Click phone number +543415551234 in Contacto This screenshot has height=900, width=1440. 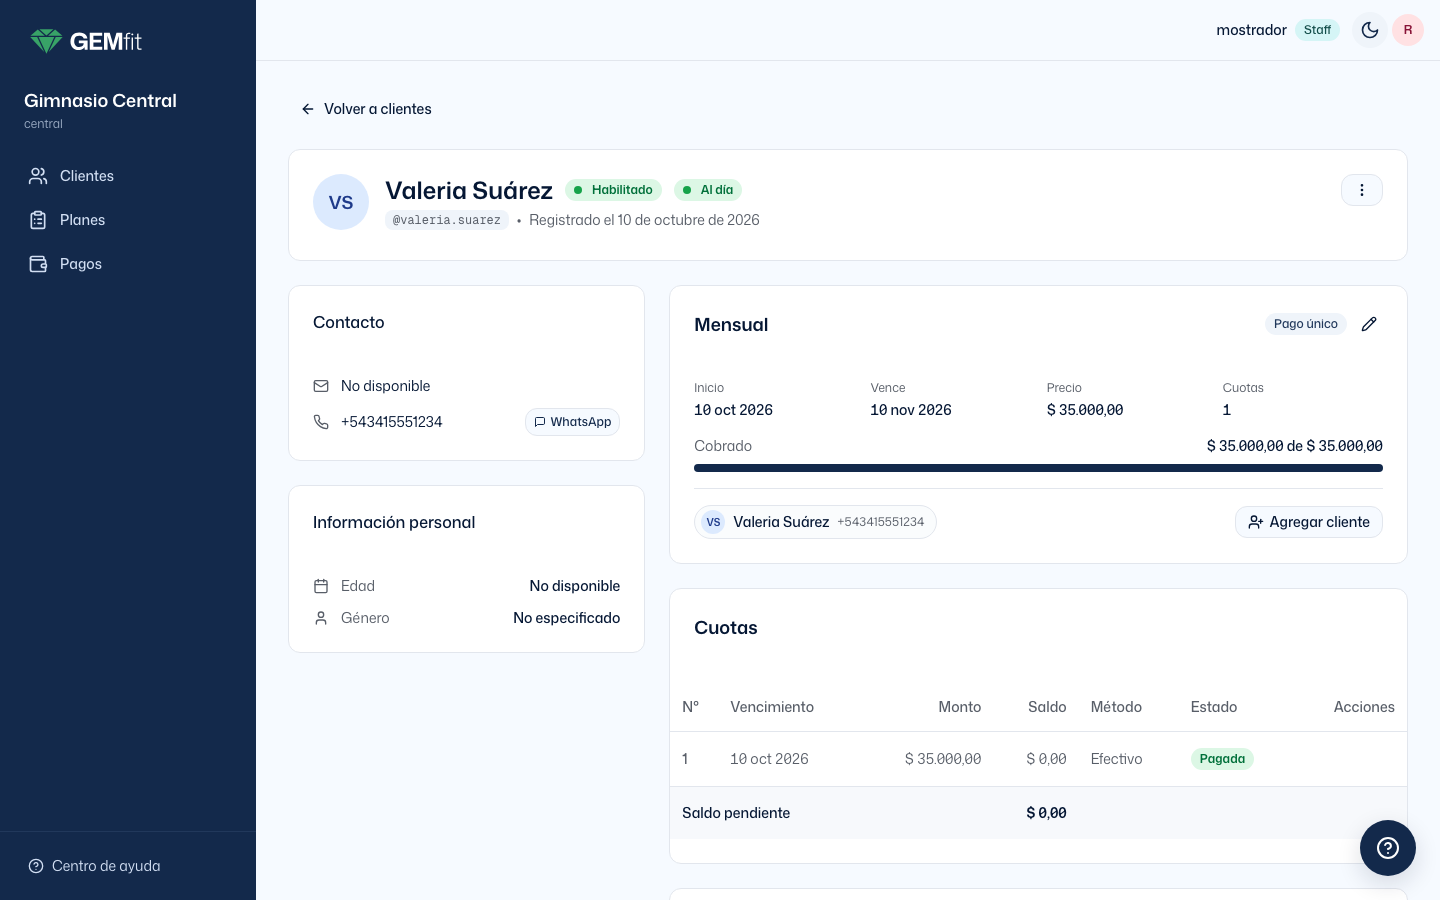point(391,422)
